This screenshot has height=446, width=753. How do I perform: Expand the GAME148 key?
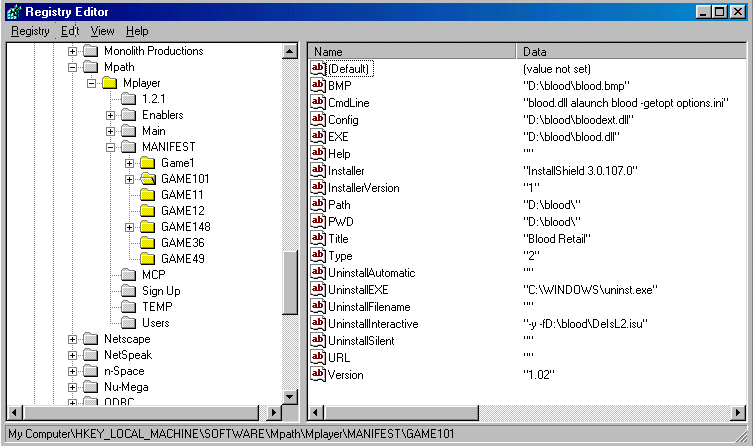click(x=129, y=227)
